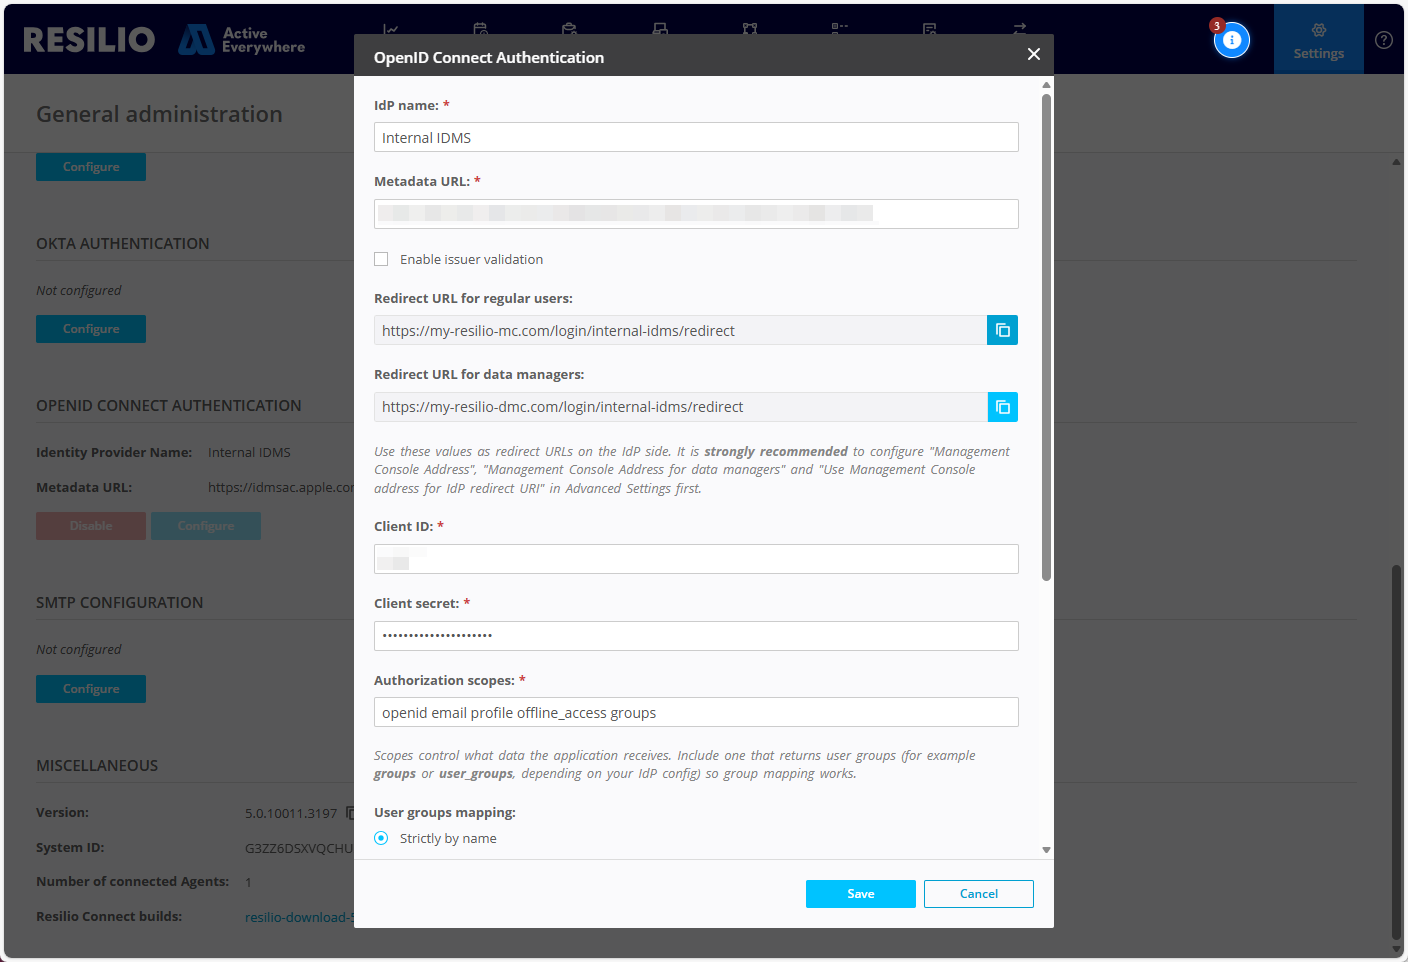Screen dimensions: 1408x962
Task: Open Settings gear in top navigation
Action: 1318,40
